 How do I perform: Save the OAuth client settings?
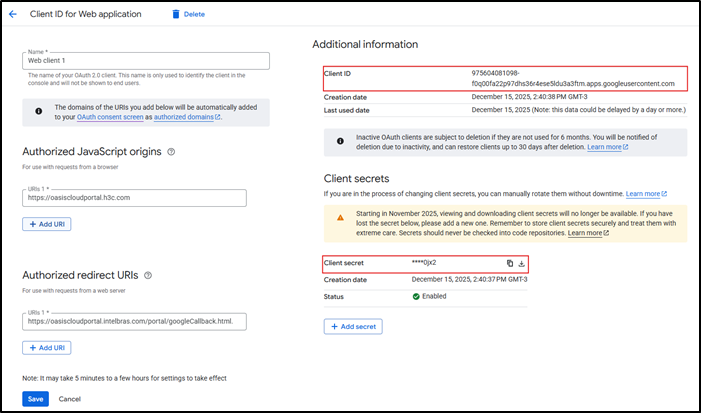(35, 399)
